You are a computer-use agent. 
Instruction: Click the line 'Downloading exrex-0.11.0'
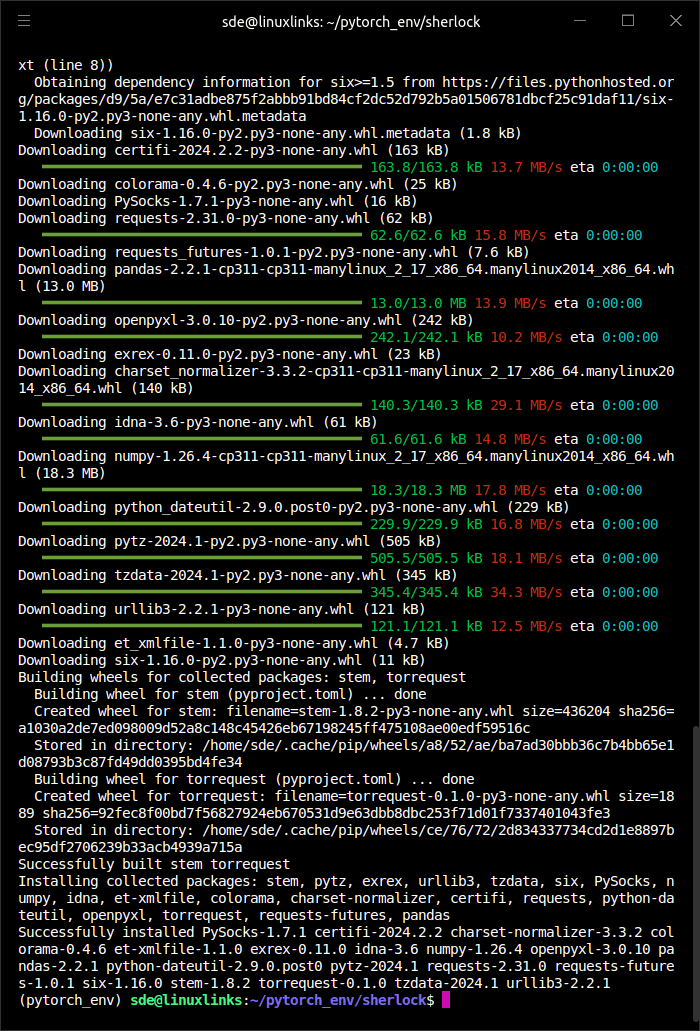[229, 354]
